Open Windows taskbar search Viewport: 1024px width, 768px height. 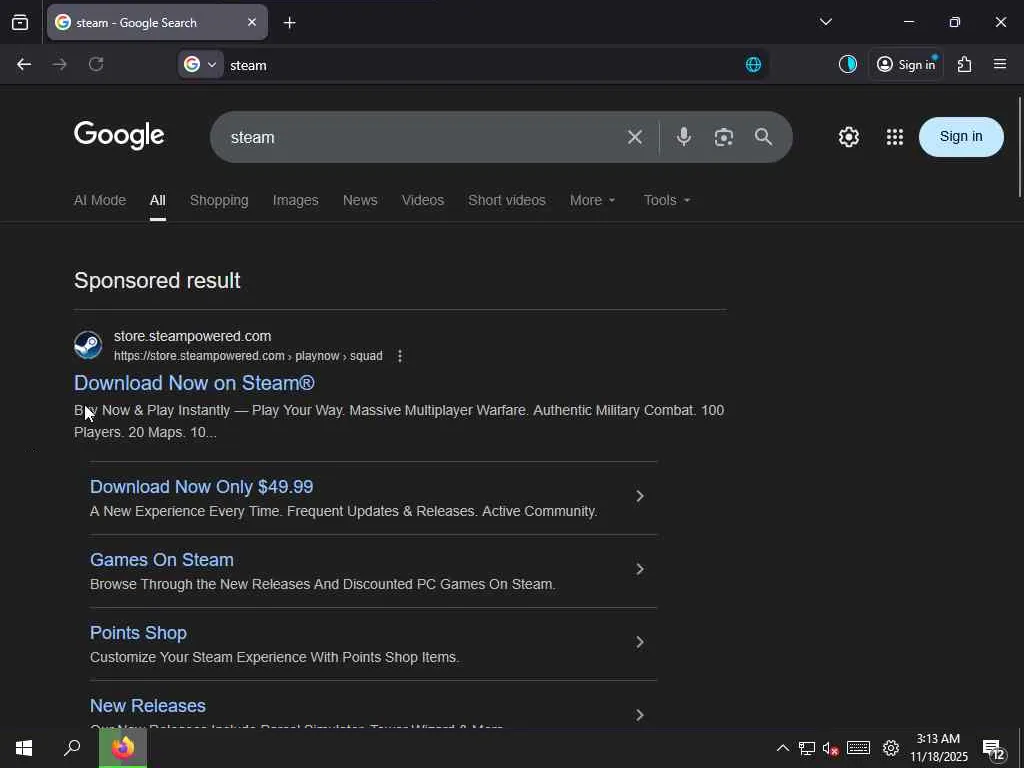click(x=72, y=748)
